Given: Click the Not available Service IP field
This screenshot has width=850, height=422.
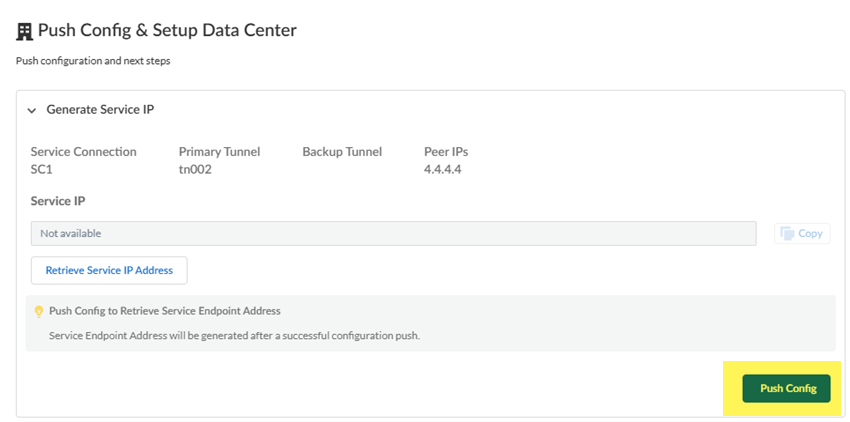Looking at the screenshot, I should [x=393, y=233].
